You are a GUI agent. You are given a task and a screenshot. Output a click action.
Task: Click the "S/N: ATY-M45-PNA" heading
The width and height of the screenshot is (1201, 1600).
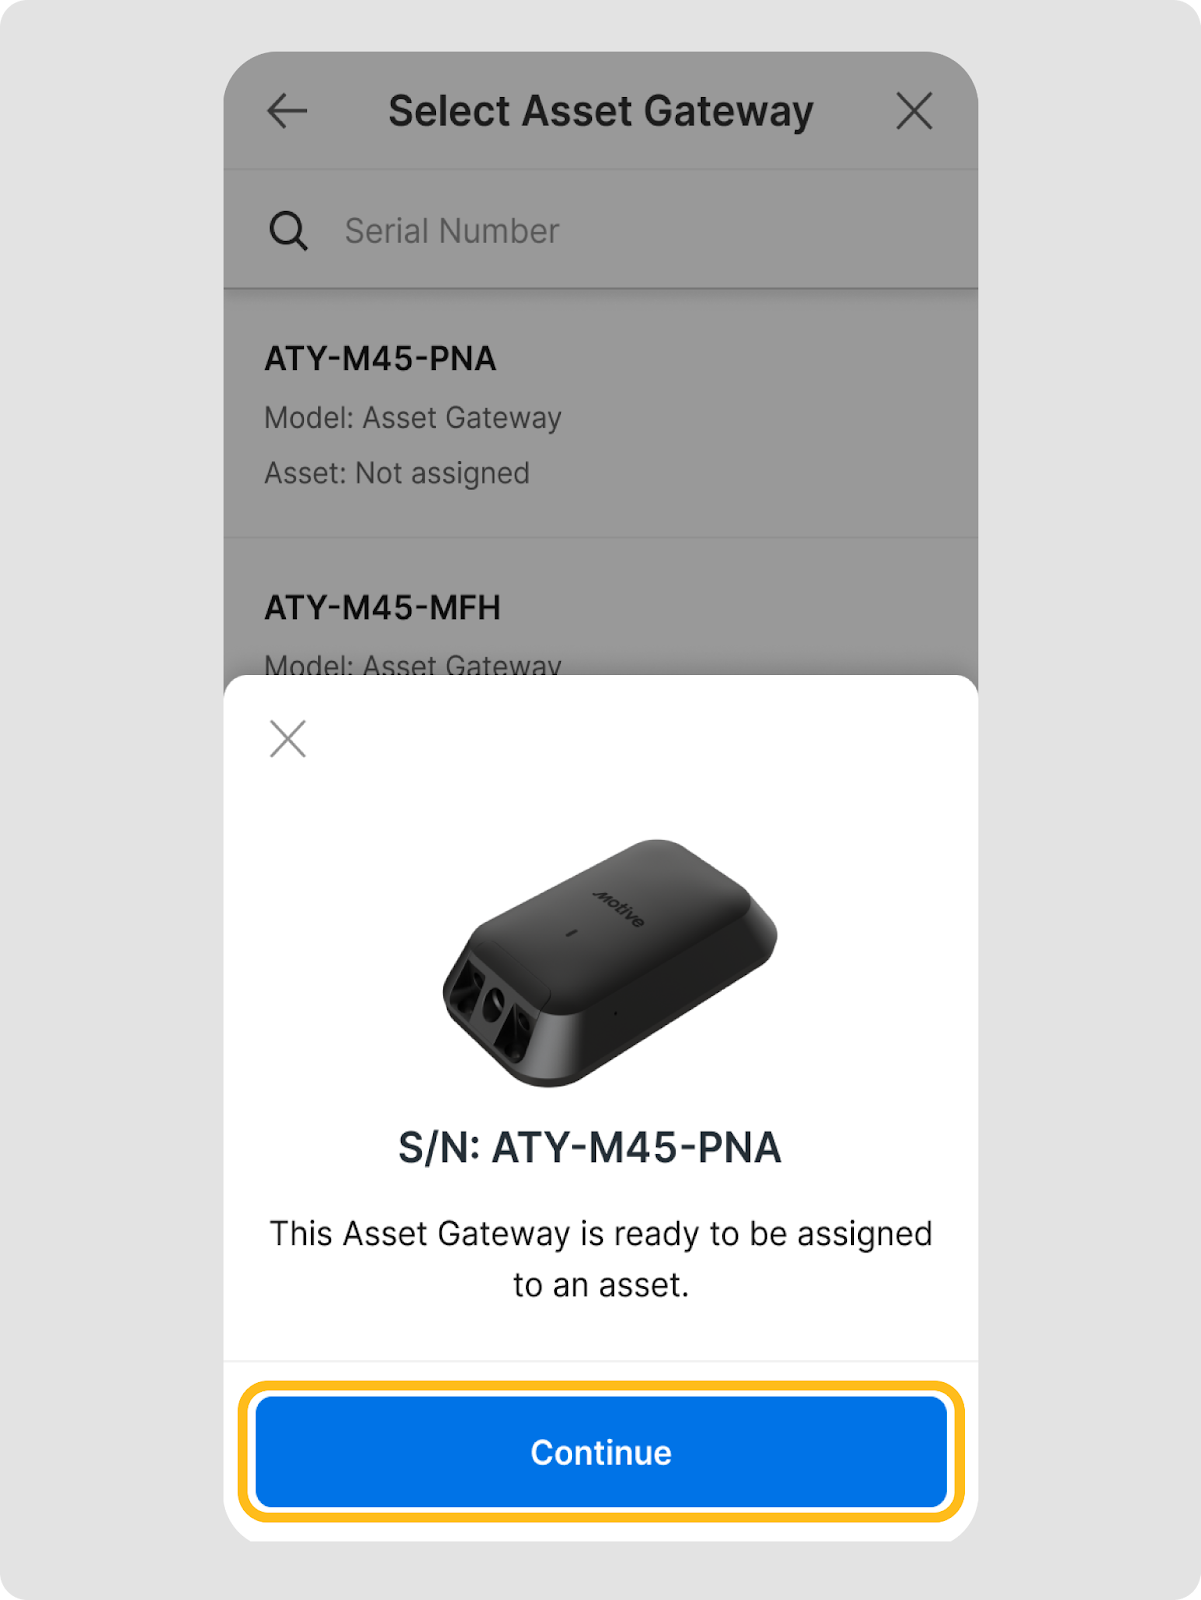pos(590,1148)
